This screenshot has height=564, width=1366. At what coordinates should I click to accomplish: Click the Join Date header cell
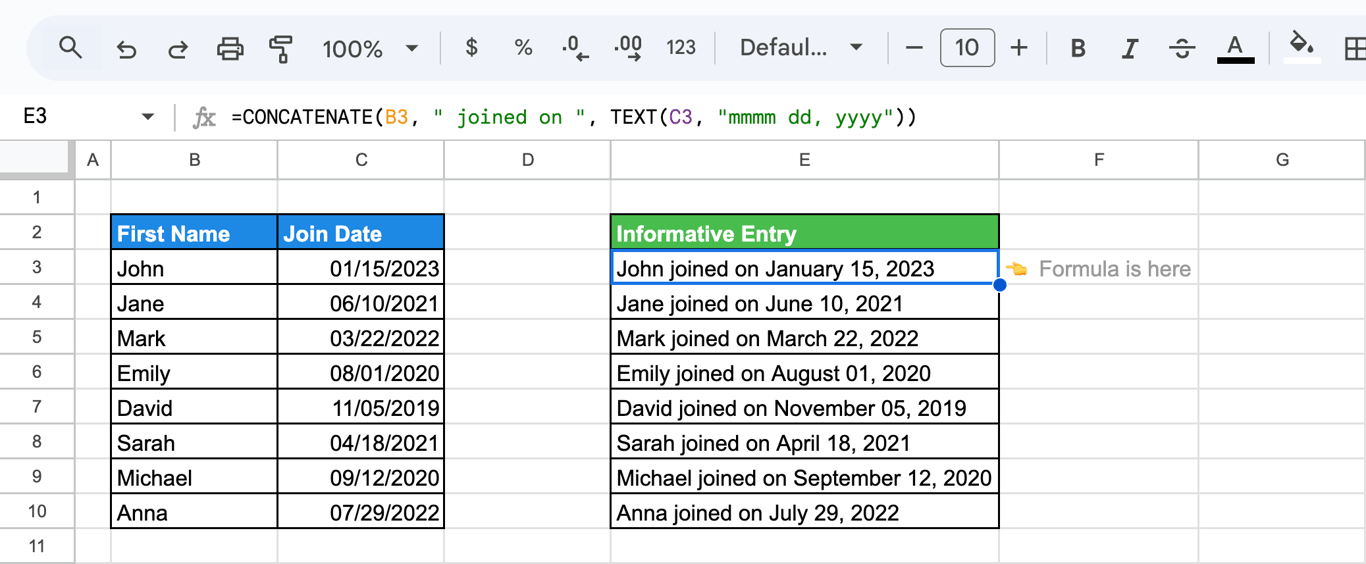click(361, 232)
